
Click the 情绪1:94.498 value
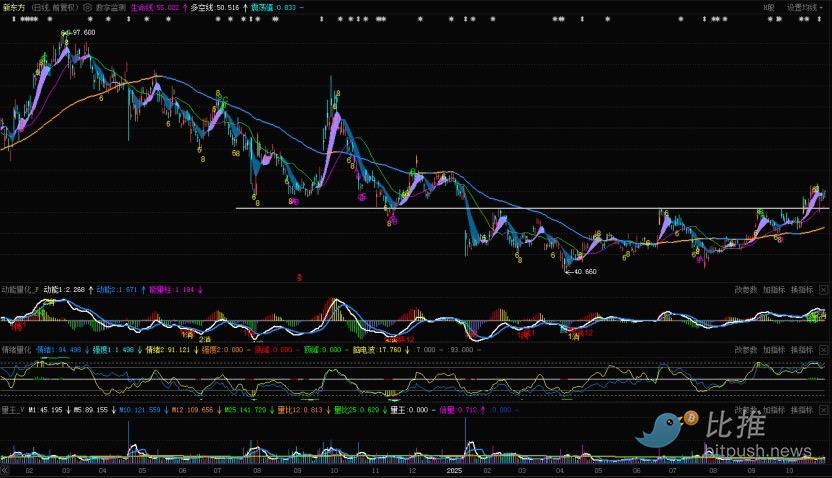coord(58,350)
